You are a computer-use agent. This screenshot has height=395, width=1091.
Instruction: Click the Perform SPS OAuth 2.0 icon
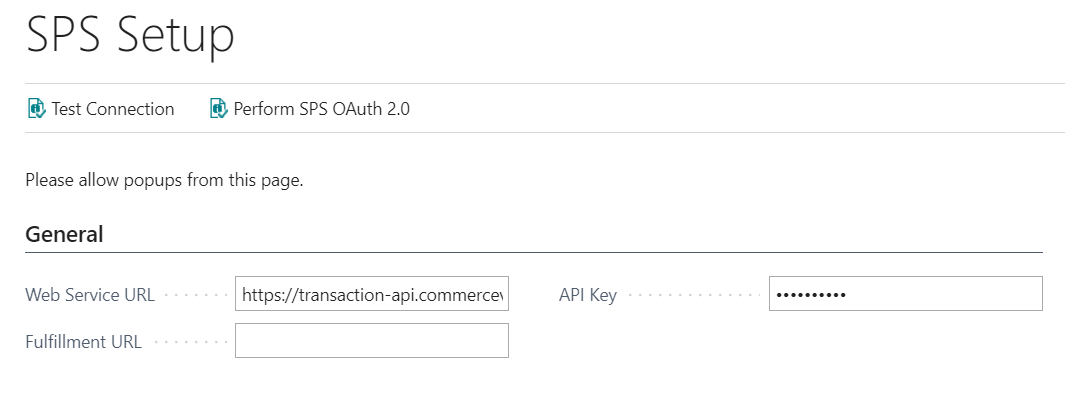(x=218, y=108)
